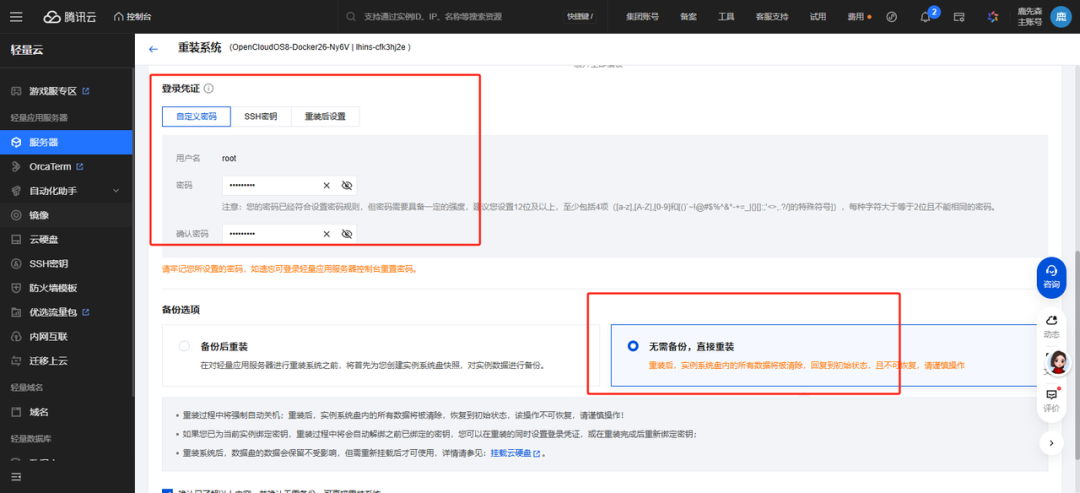Click the SSH密钥 sidebar icon
Image resolution: width=1080 pixels, height=493 pixels.
point(16,264)
